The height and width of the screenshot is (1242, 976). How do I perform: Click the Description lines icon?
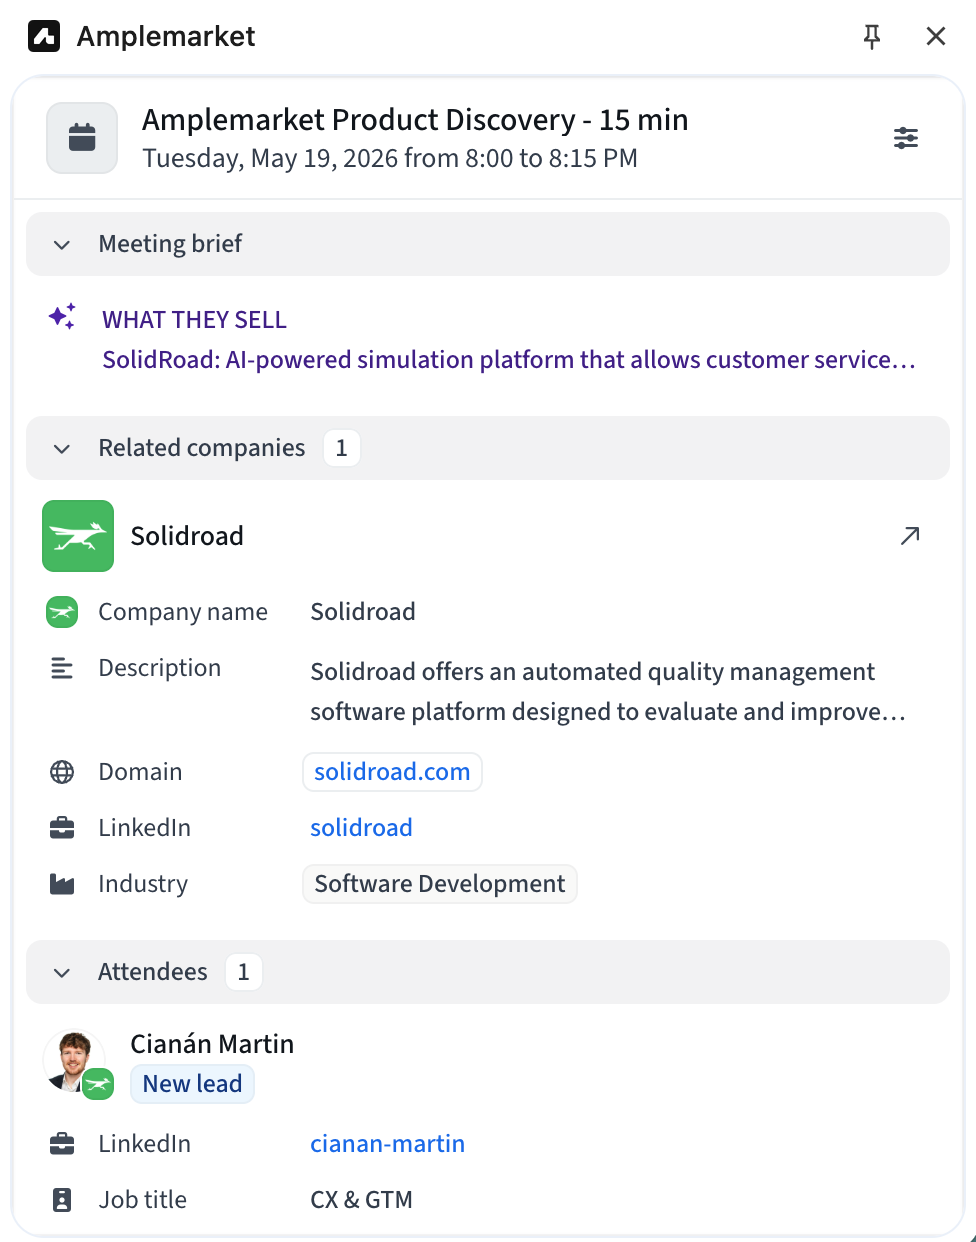[62, 668]
